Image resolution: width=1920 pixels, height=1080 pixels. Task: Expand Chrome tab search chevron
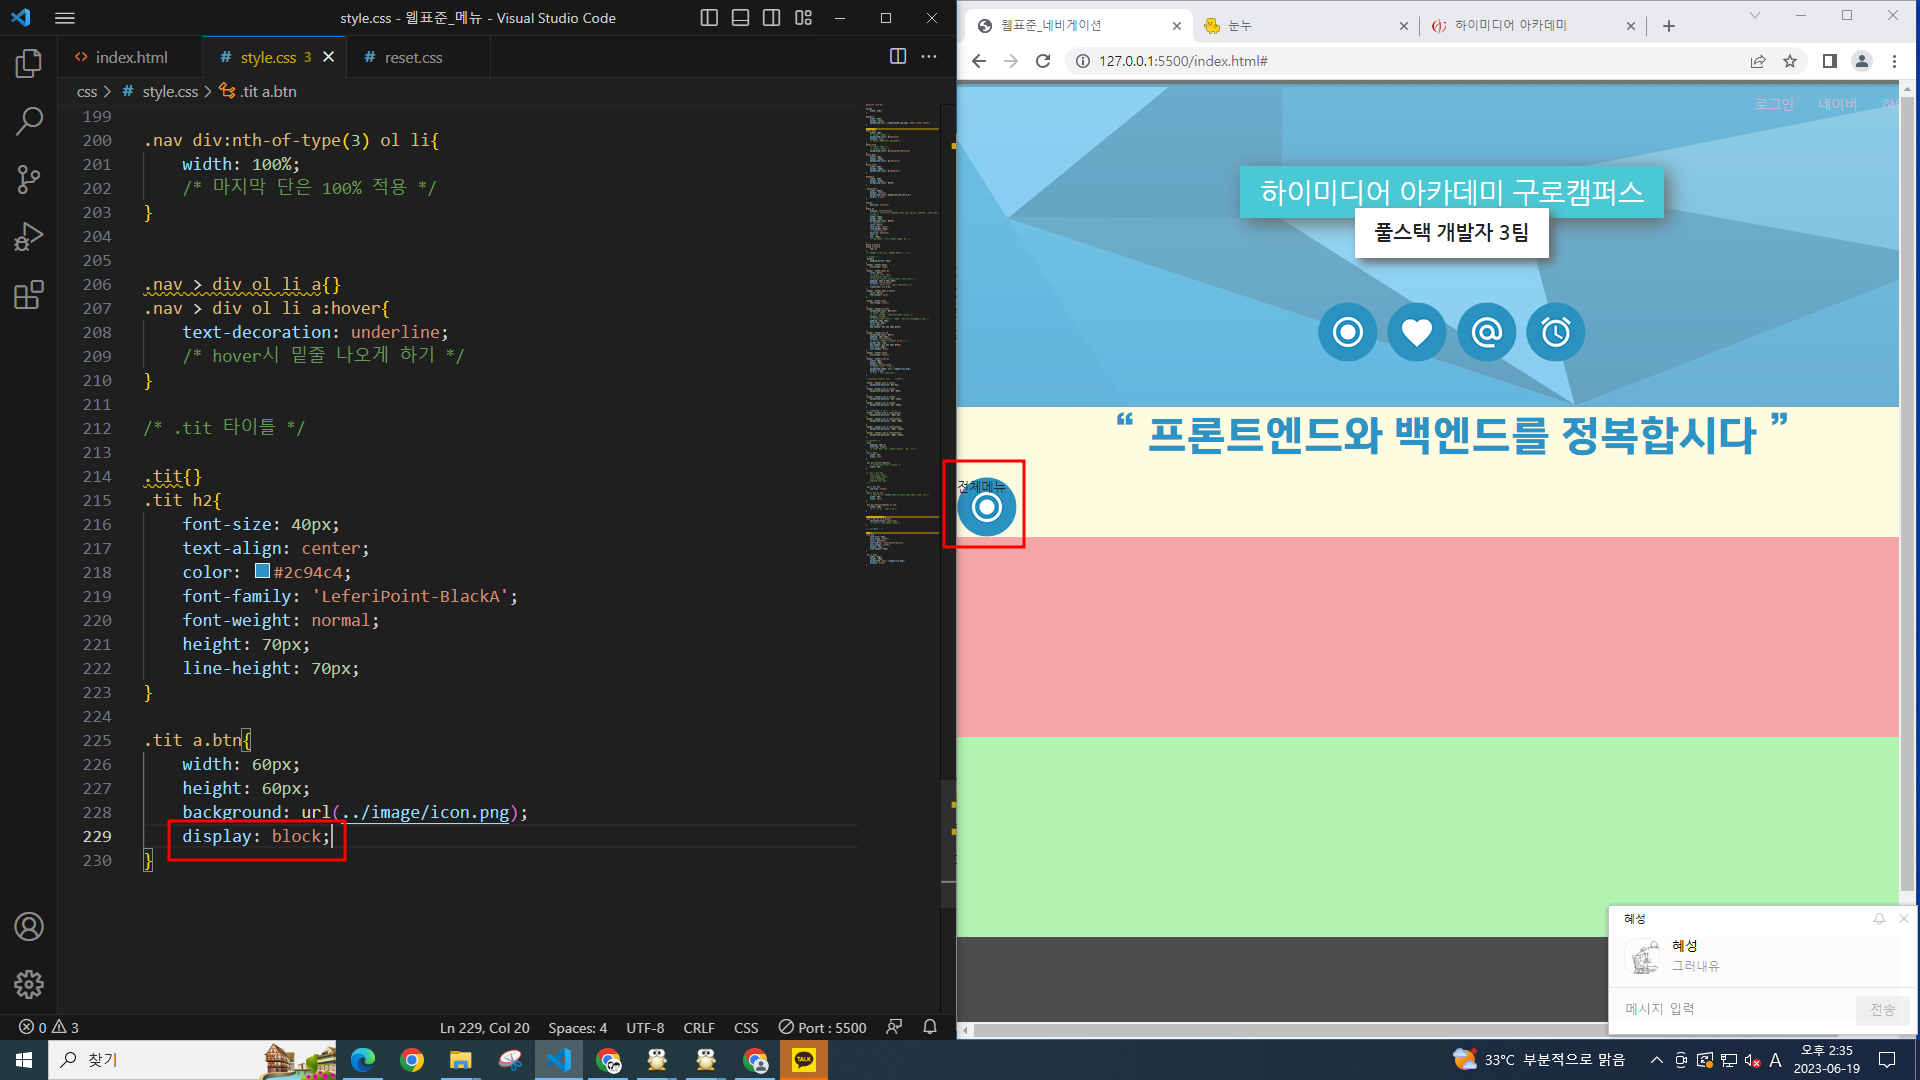(x=1754, y=16)
